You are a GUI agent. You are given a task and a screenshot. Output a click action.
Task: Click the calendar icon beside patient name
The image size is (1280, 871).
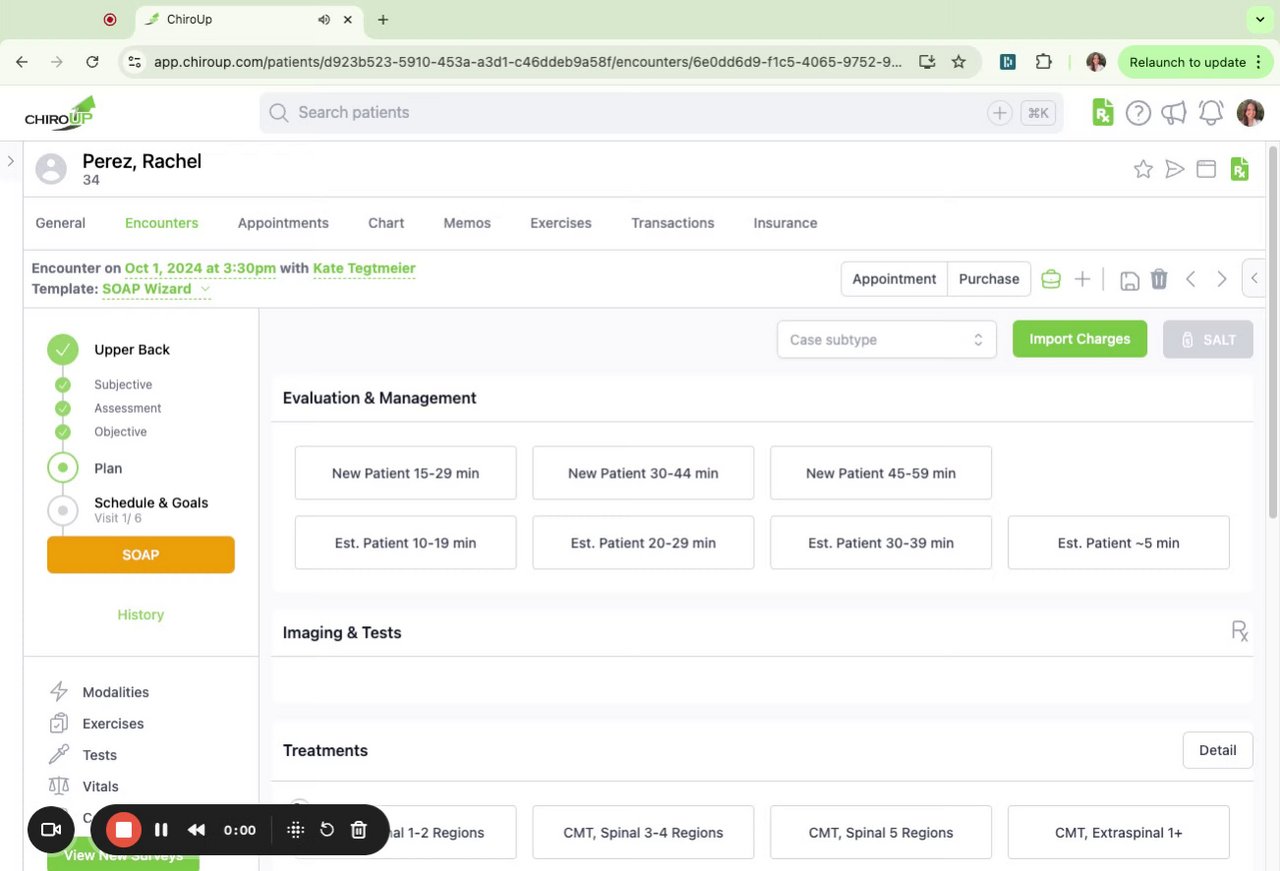click(x=1207, y=169)
